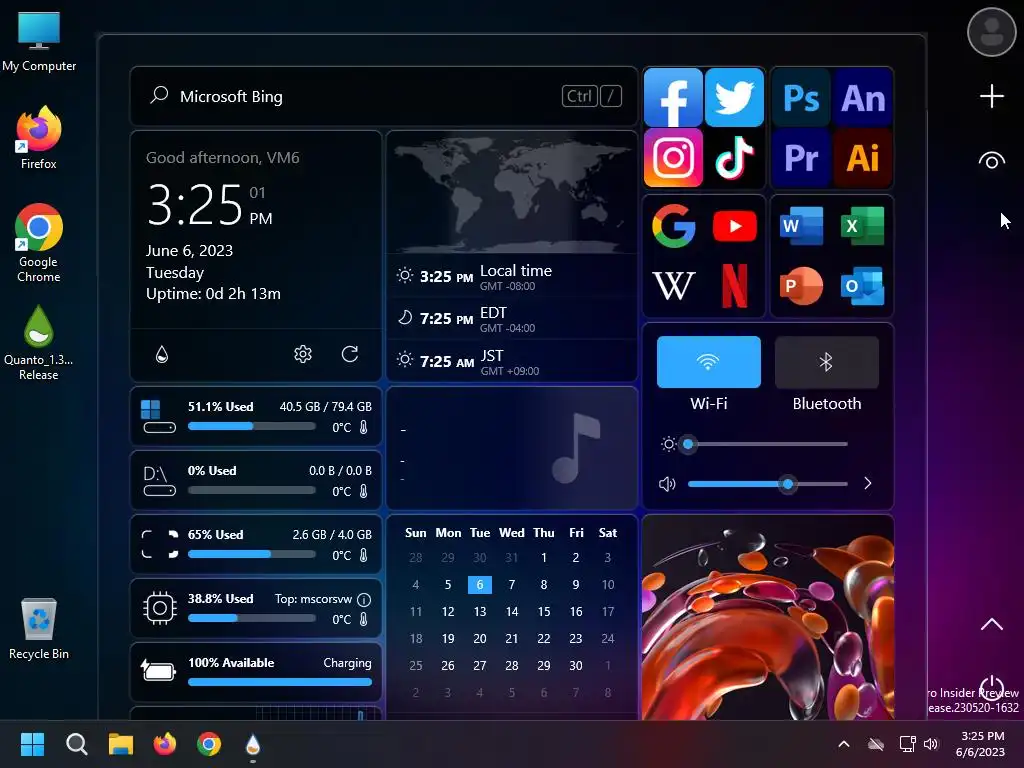
Task: Click the up chevron on right sidebar
Action: click(x=991, y=624)
